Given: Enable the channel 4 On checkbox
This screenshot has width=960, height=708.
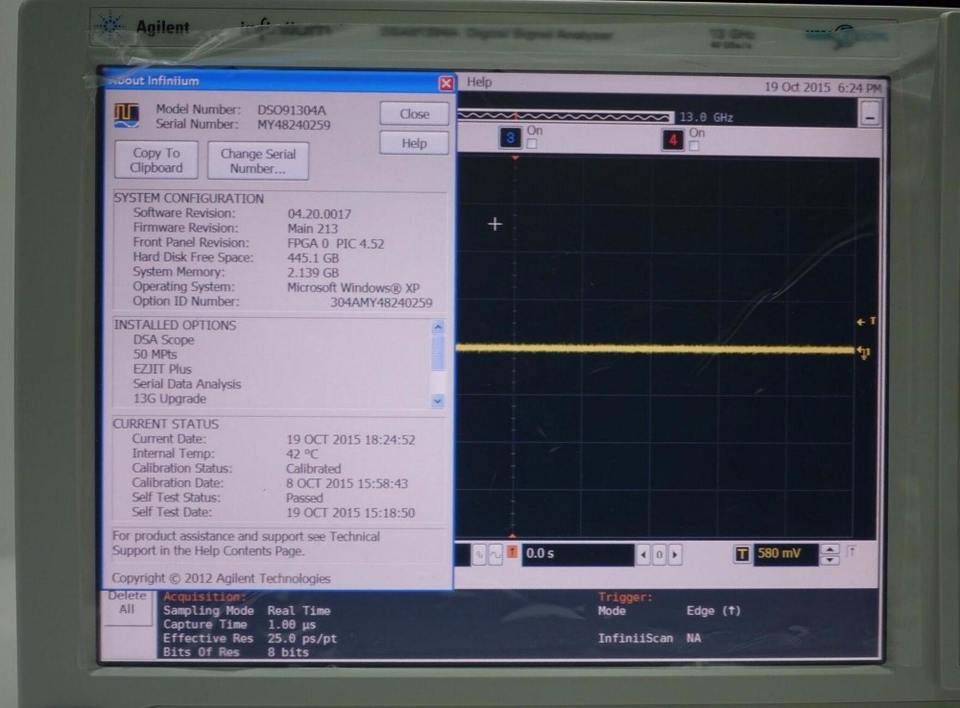Looking at the screenshot, I should [x=694, y=146].
